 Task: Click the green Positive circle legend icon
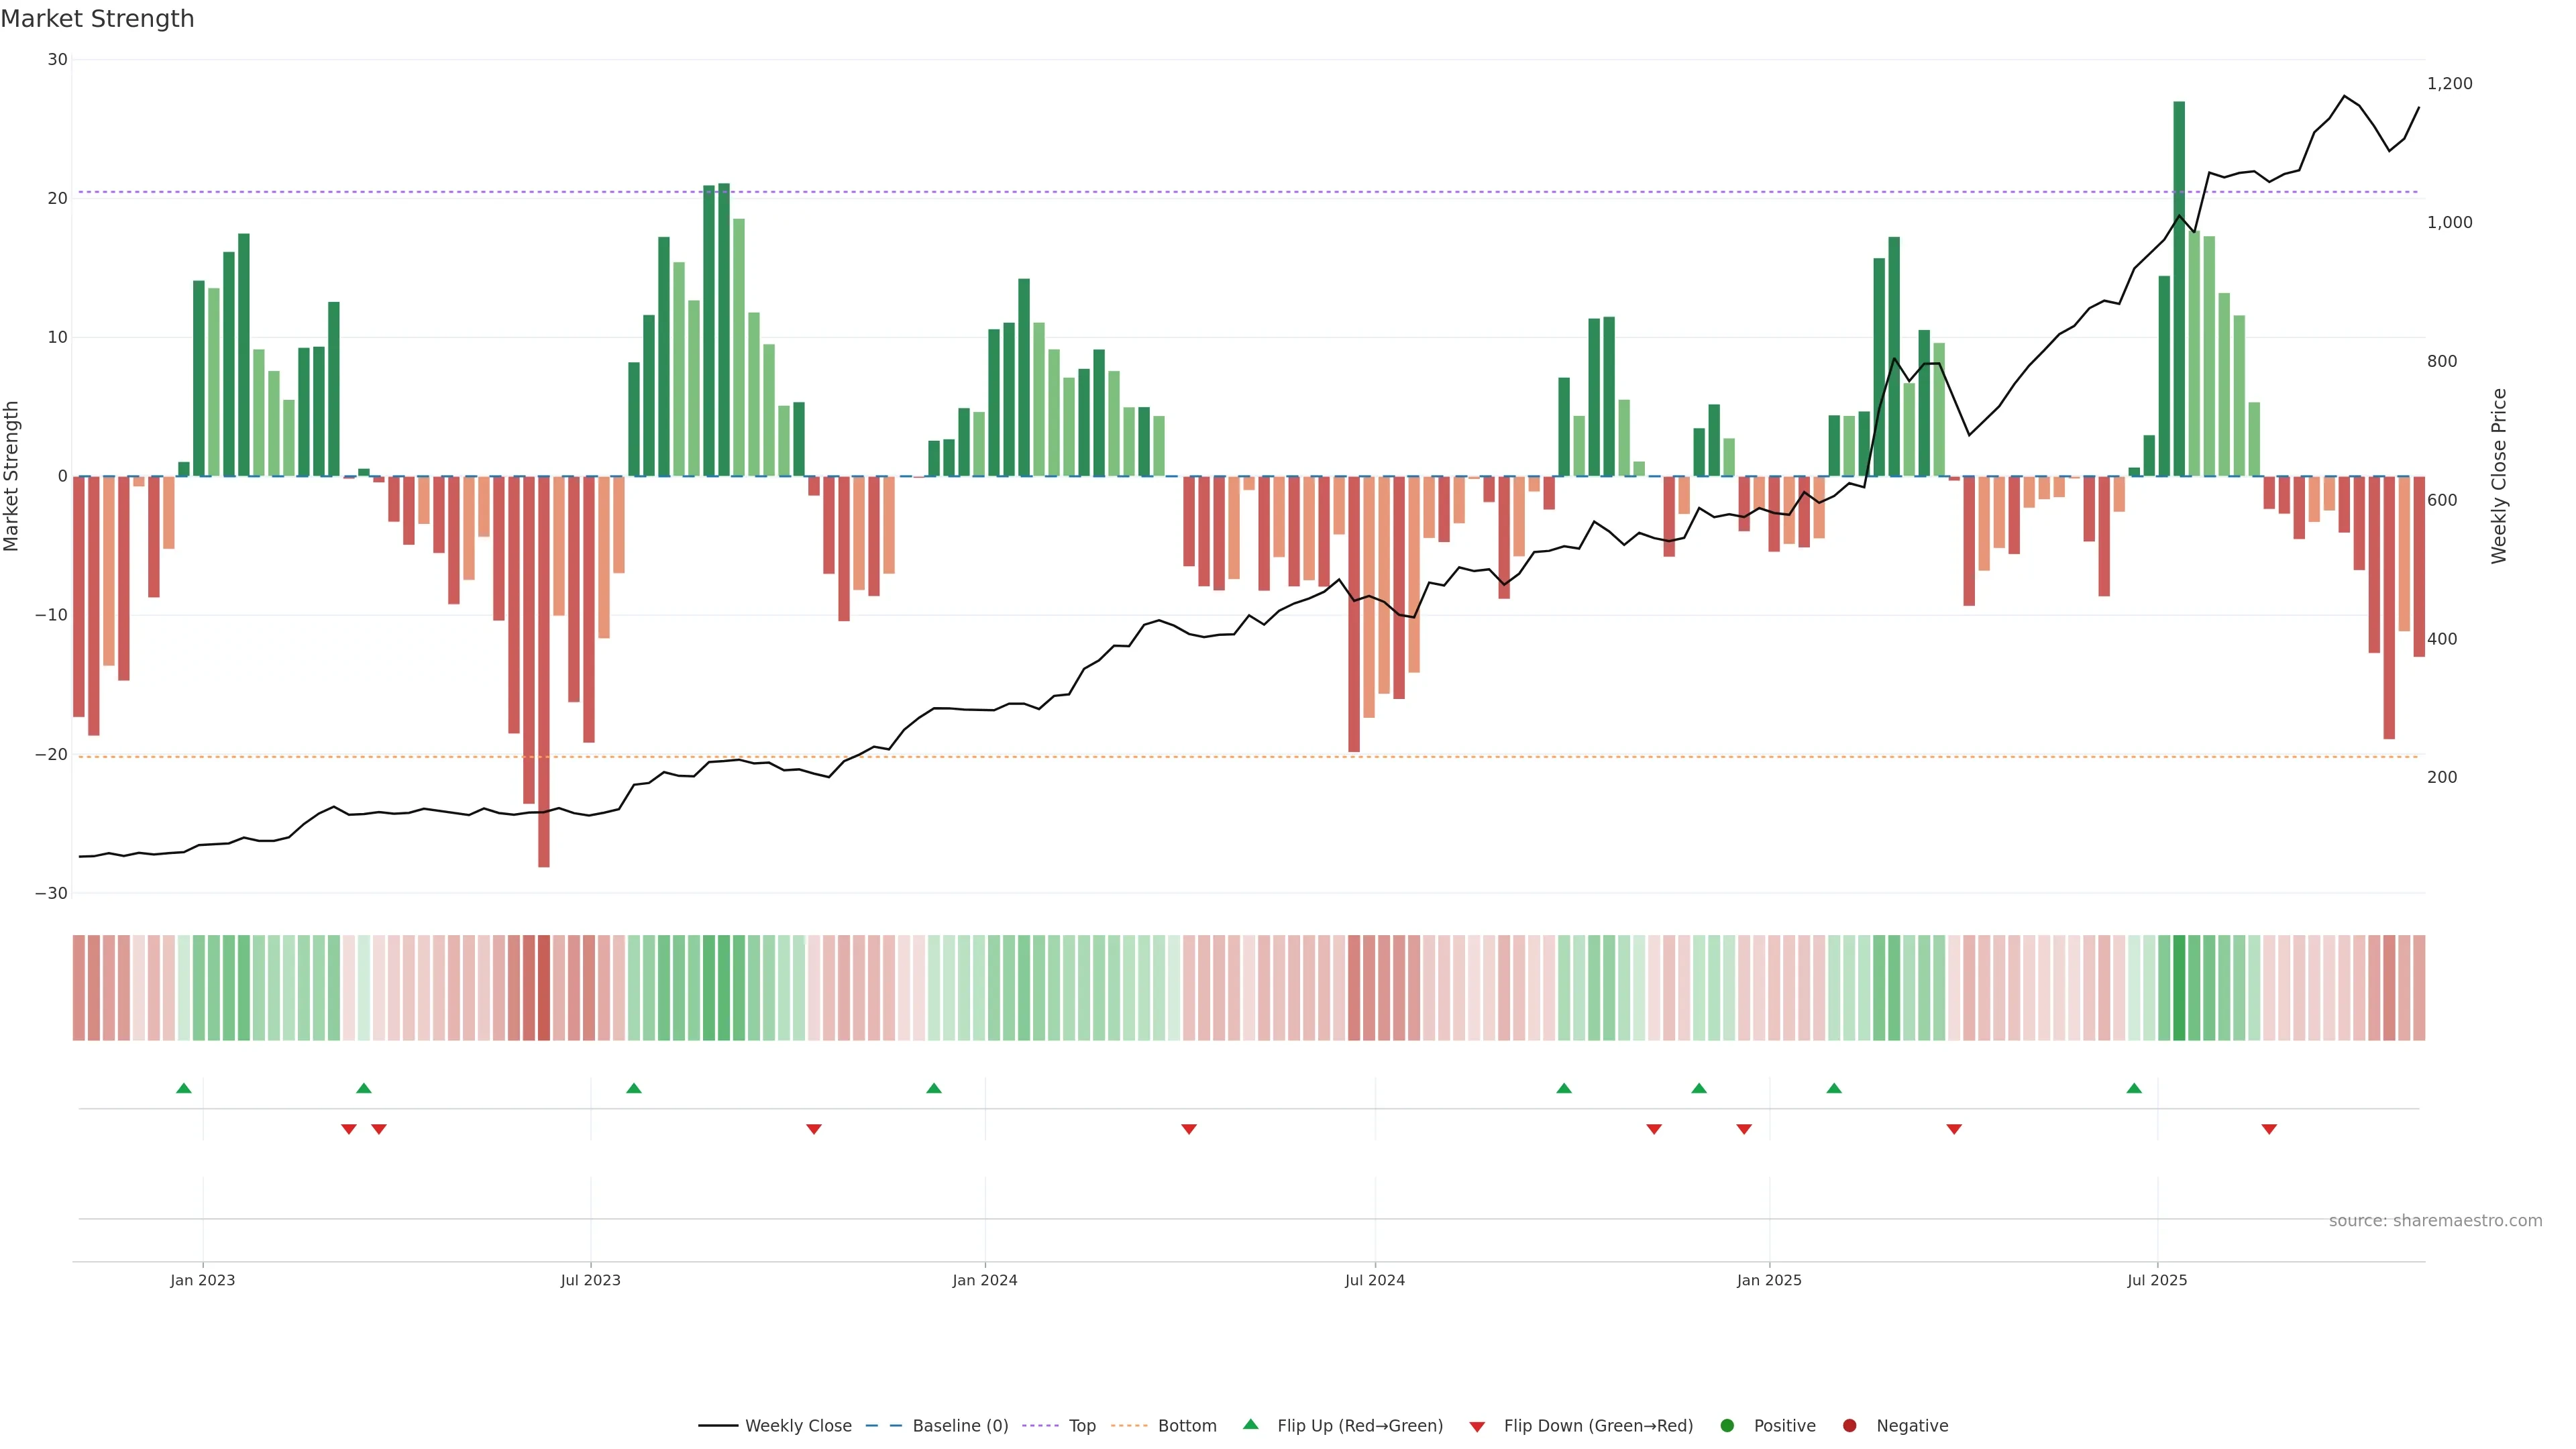point(1727,1425)
